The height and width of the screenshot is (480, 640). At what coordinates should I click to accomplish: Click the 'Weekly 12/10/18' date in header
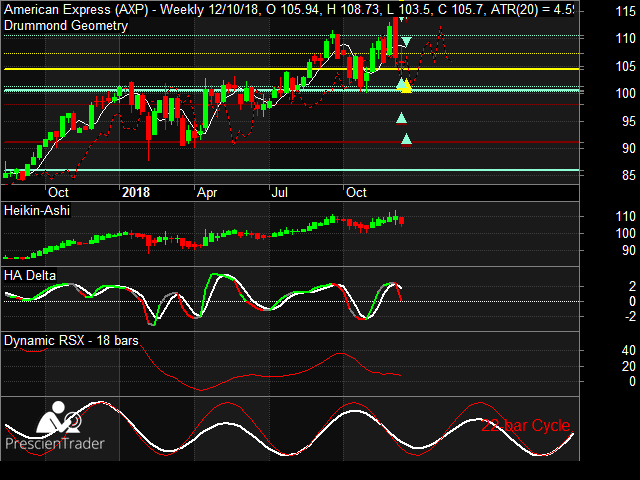[x=210, y=9]
